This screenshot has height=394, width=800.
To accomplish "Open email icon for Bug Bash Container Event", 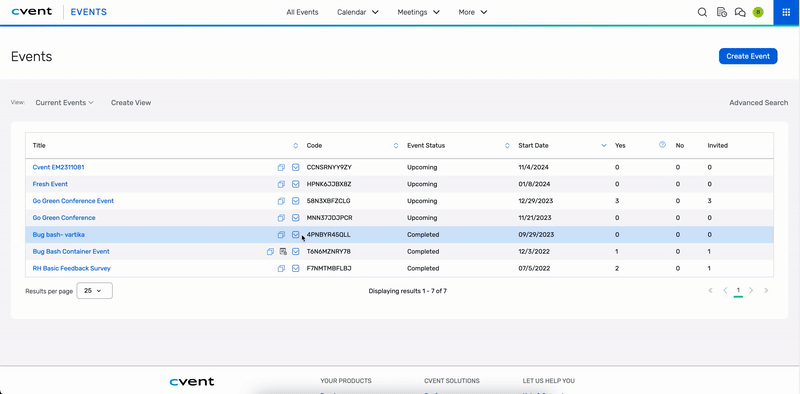I will [295, 252].
